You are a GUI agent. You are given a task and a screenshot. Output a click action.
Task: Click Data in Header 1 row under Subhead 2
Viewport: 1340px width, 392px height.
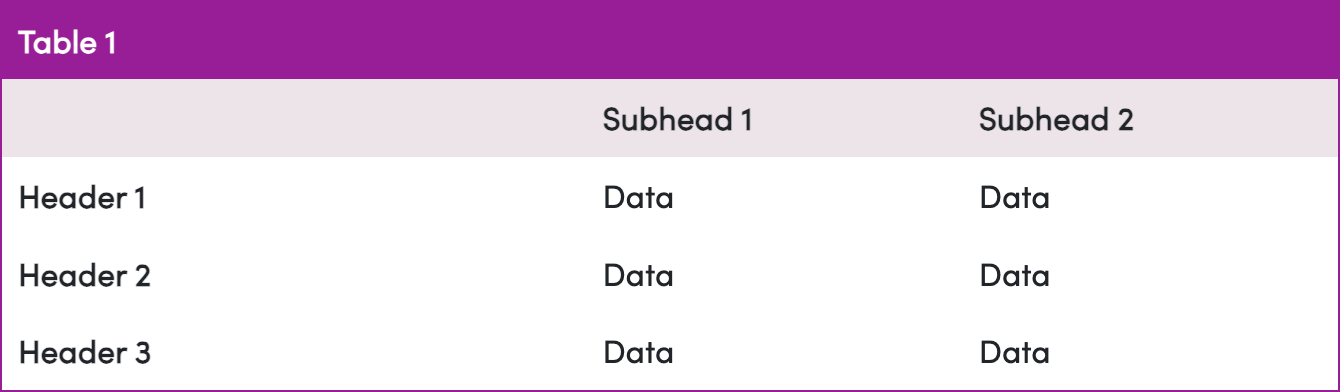[1014, 198]
